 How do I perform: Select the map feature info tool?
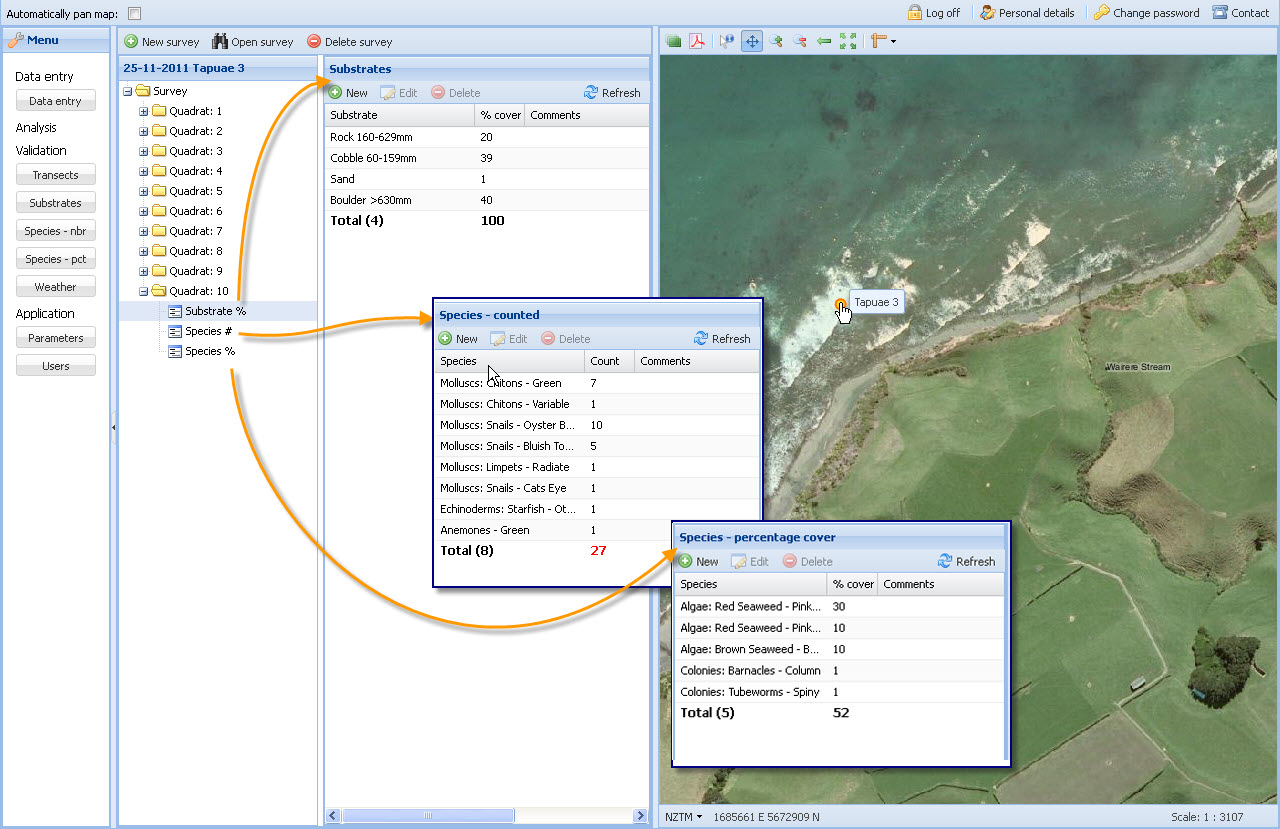[727, 41]
